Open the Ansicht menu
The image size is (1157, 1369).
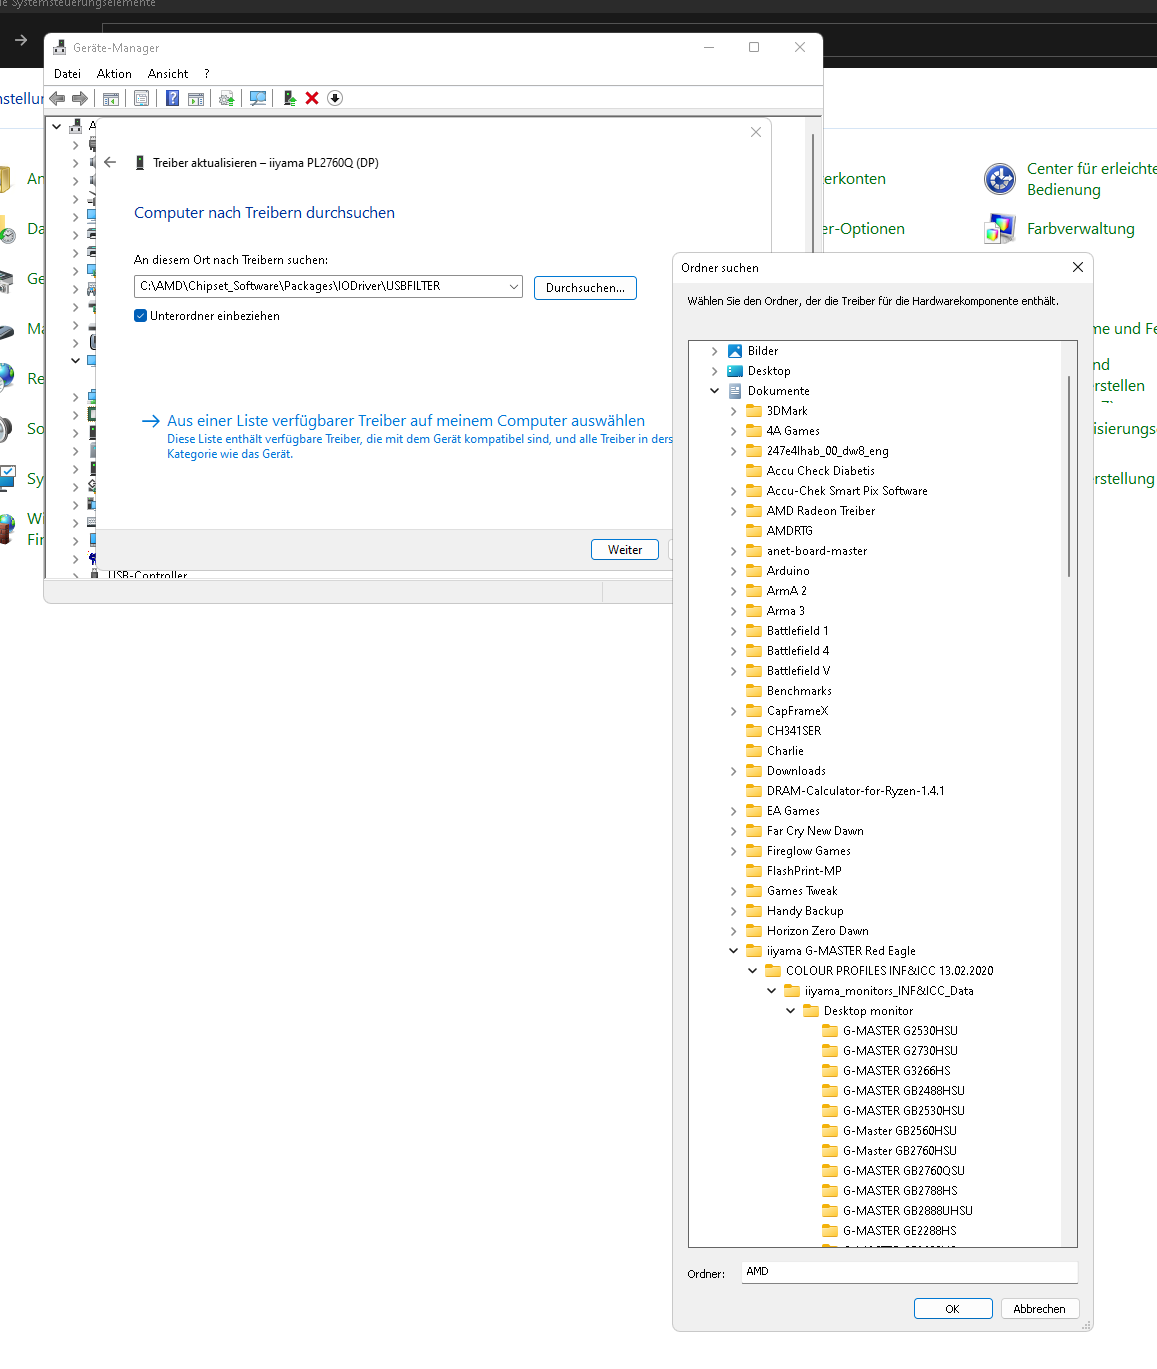tap(168, 74)
